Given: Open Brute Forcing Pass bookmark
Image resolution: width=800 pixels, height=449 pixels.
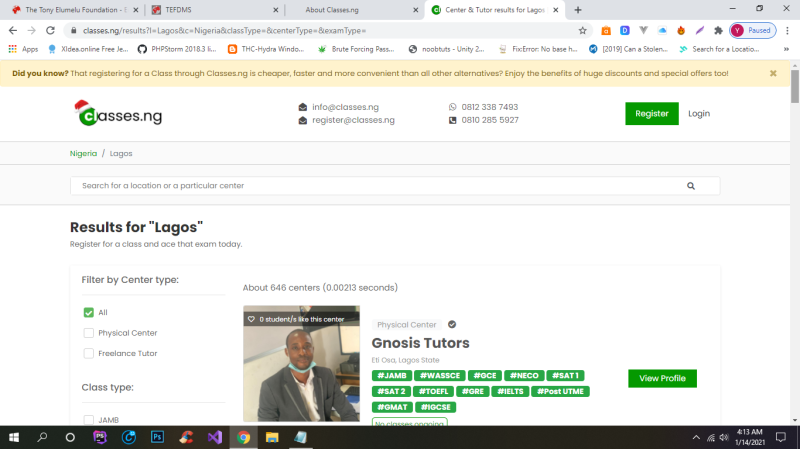Looking at the screenshot, I should pyautogui.click(x=357, y=49).
